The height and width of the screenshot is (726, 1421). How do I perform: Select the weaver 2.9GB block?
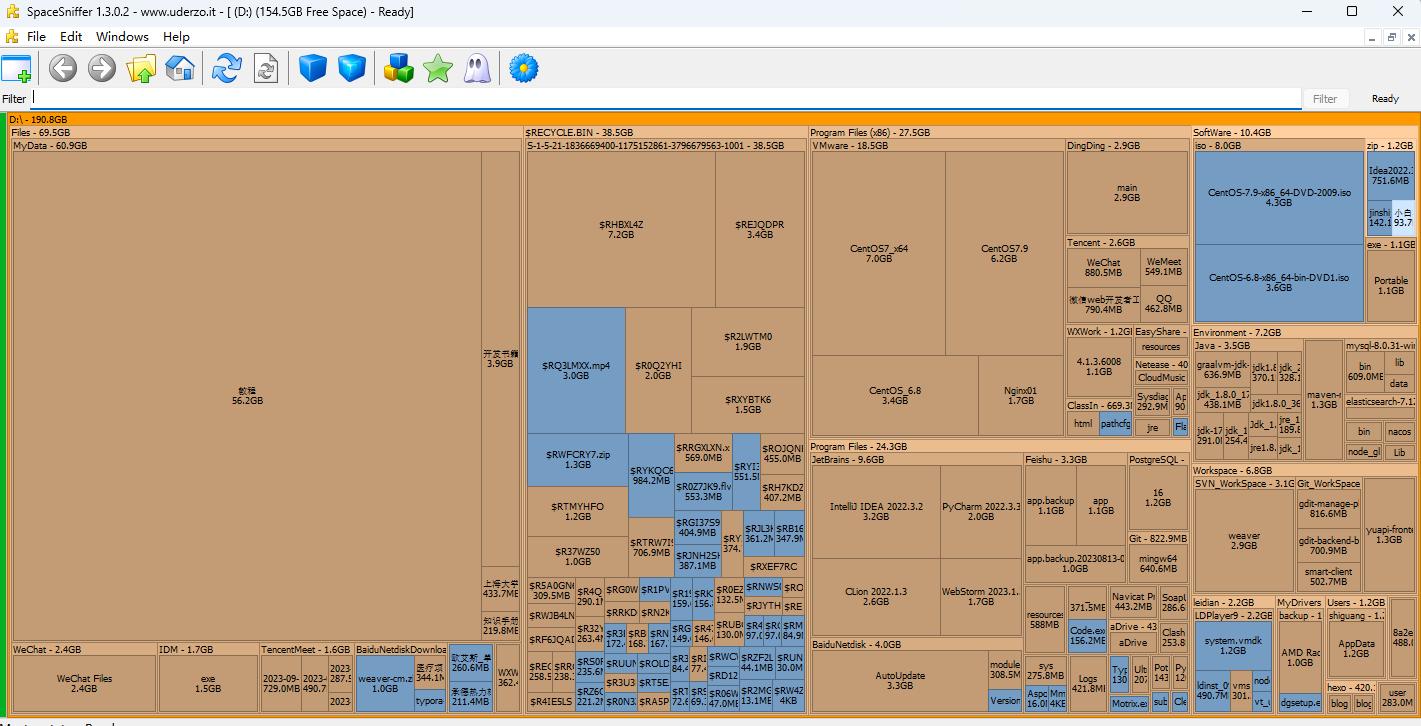[x=1244, y=540]
